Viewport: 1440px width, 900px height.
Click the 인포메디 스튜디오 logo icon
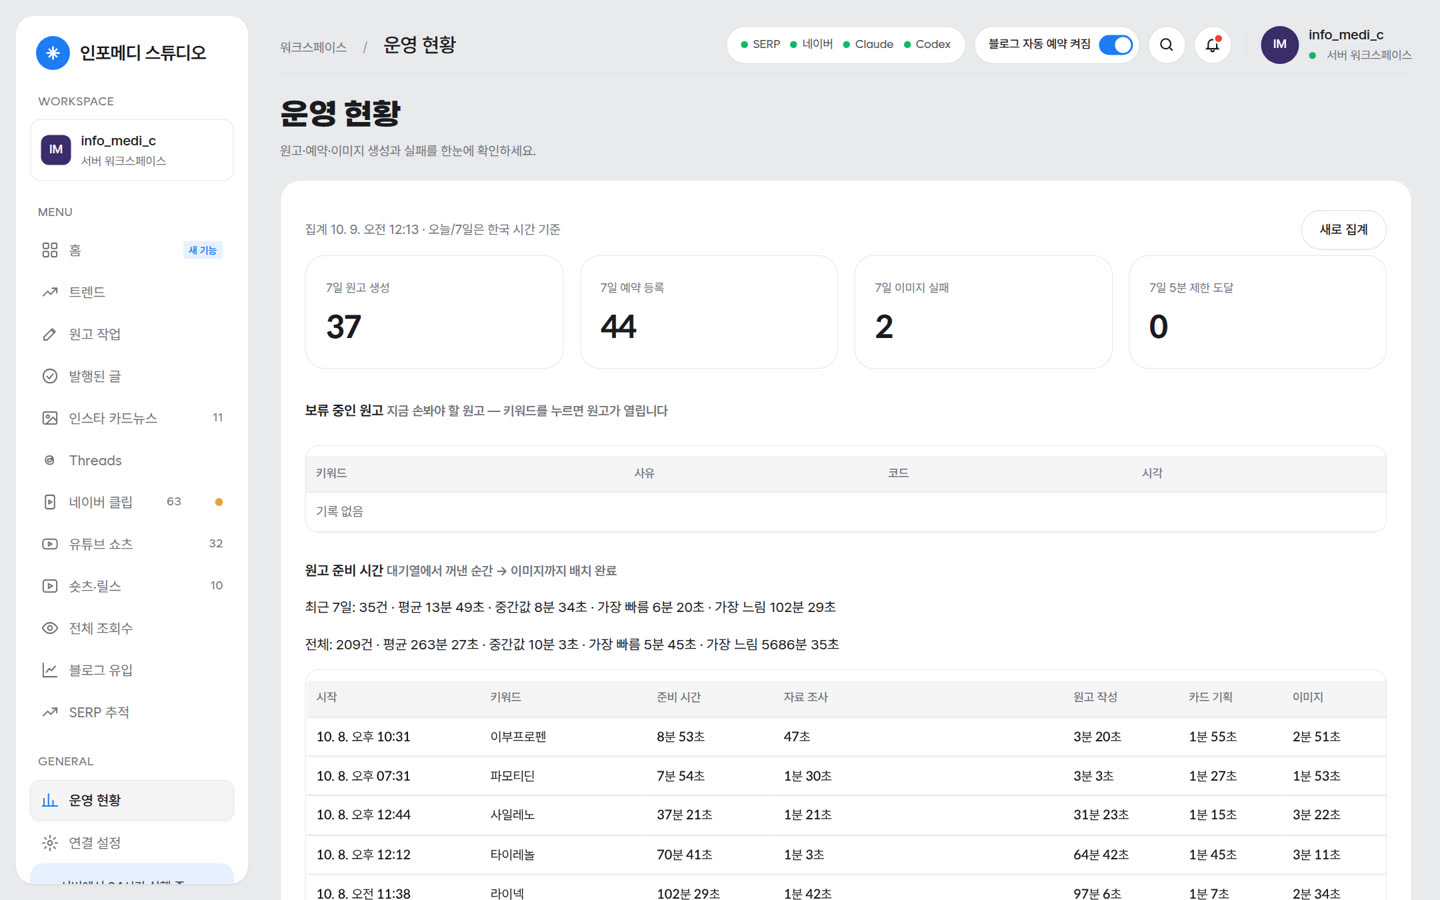coord(53,53)
